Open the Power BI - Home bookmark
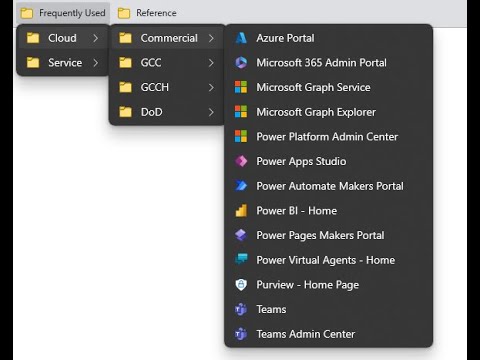Screen dimensions: 480x360 [x=329, y=211]
